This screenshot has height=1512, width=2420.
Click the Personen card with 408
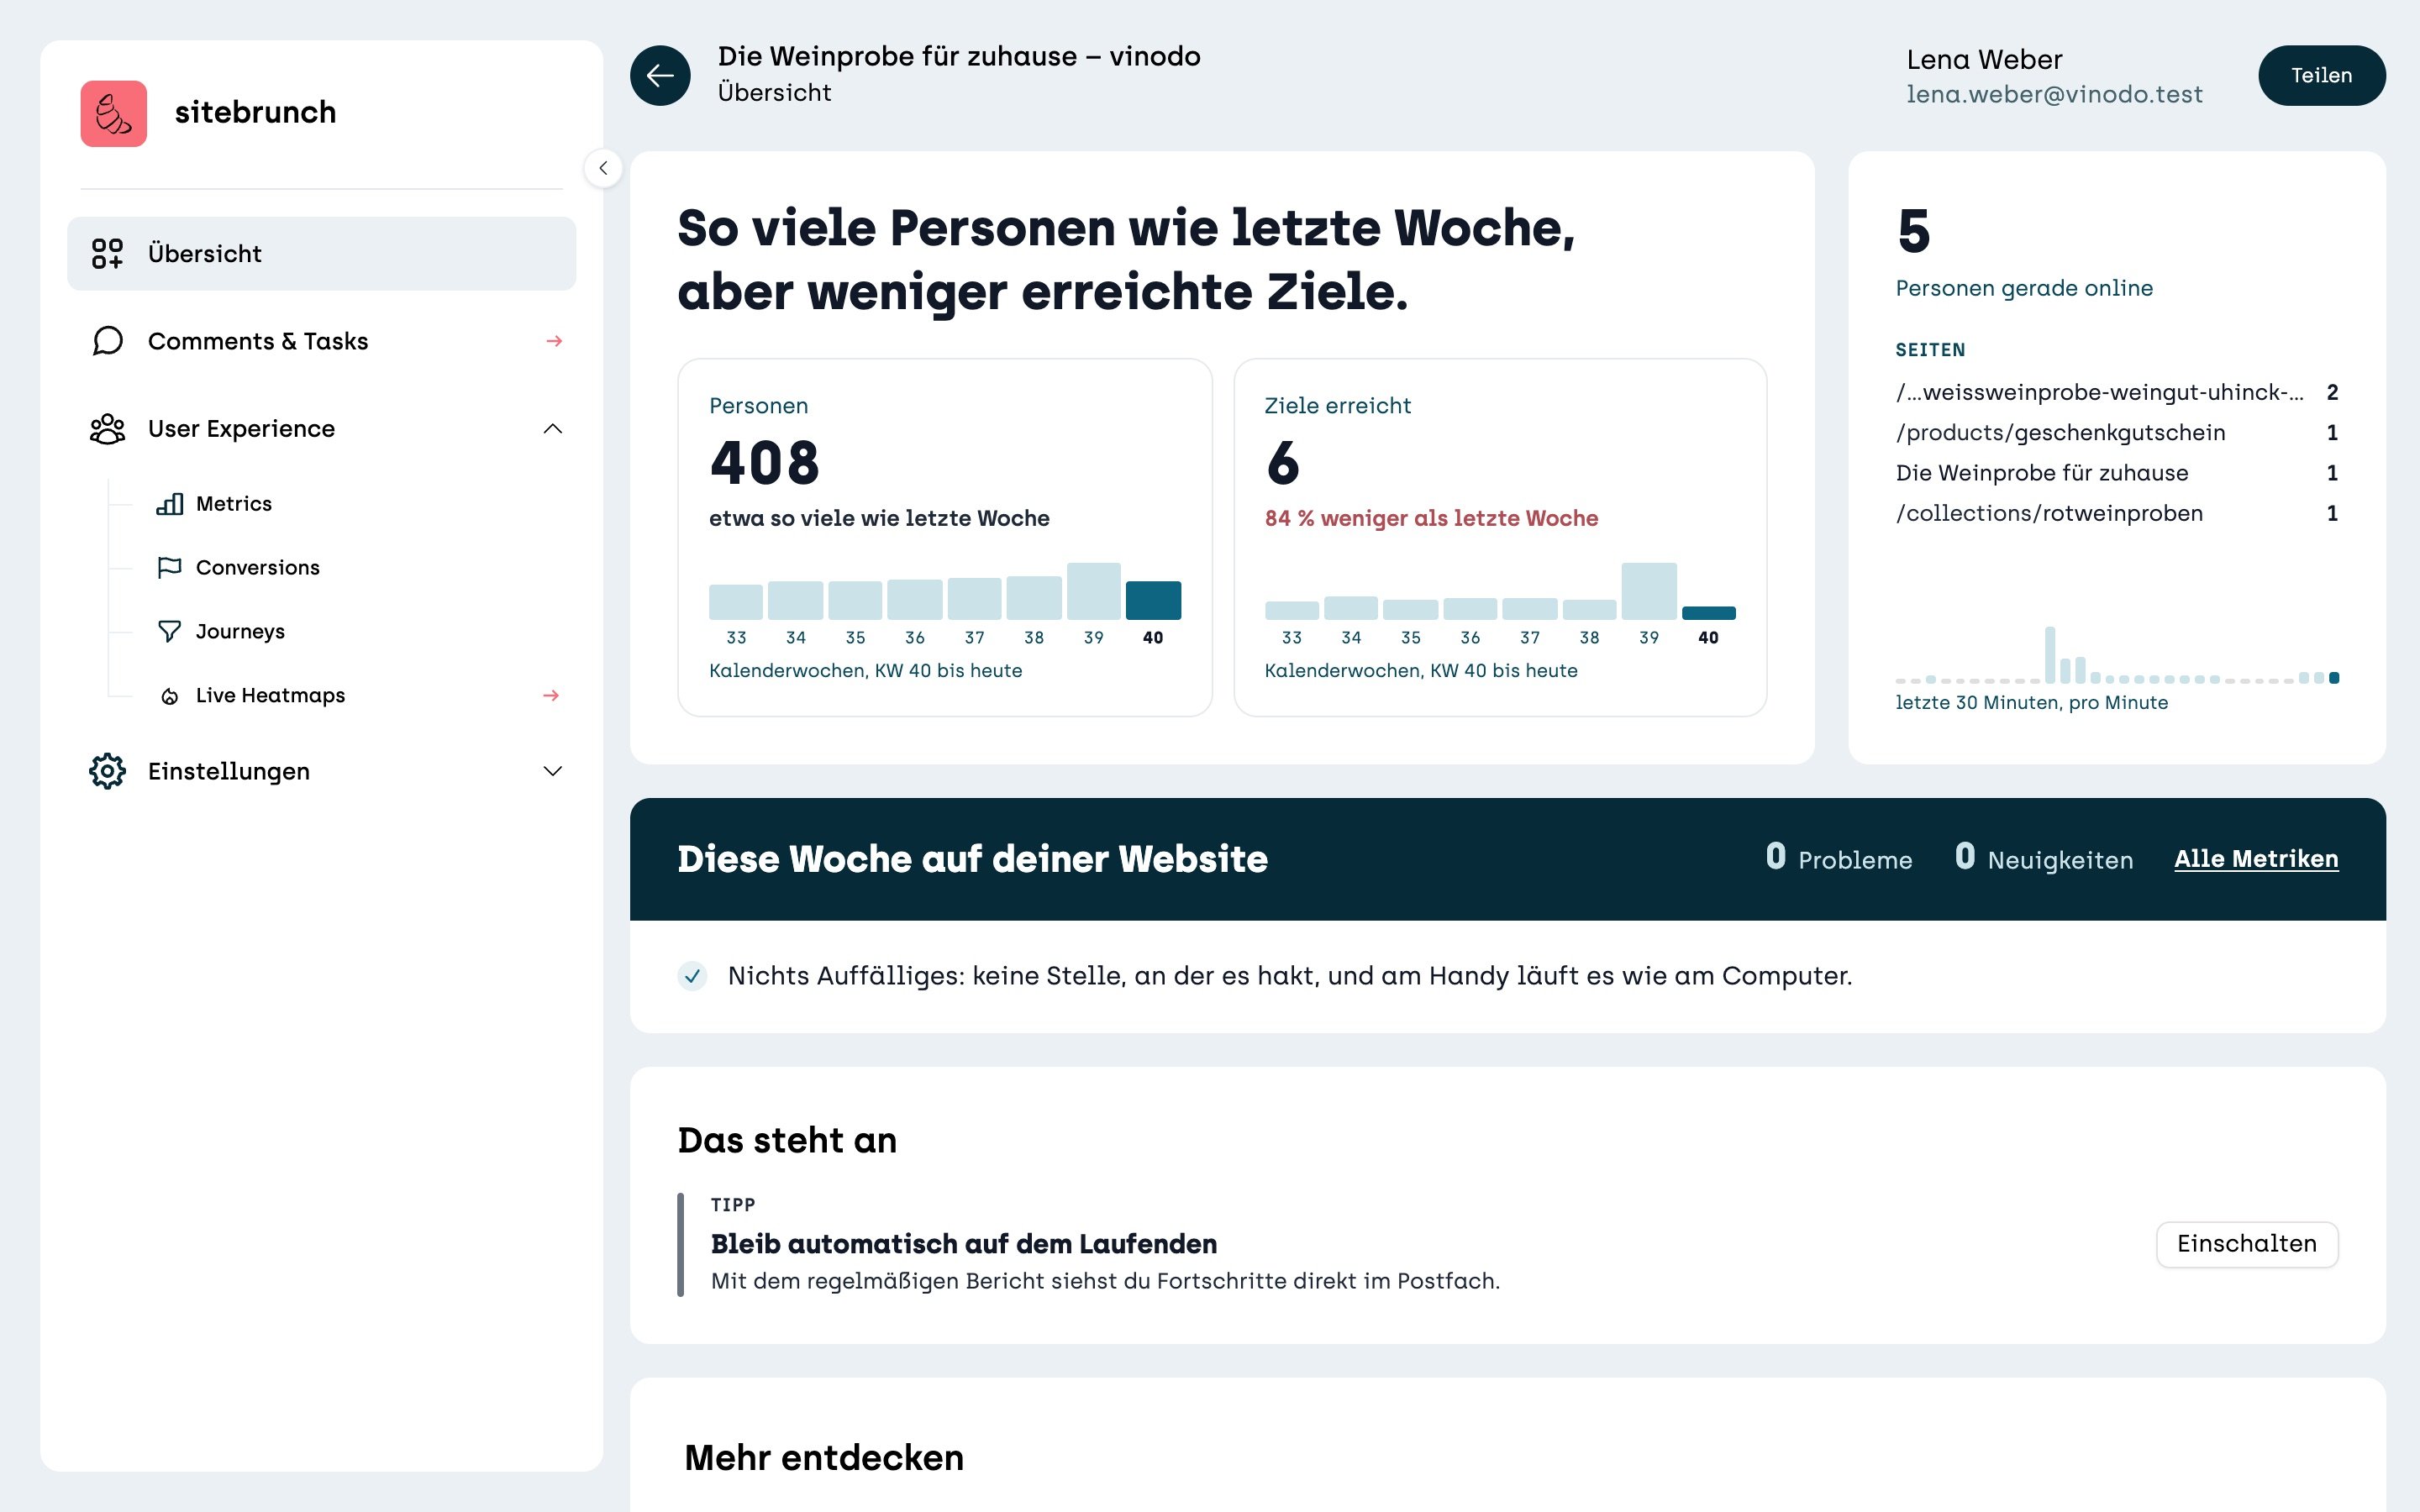coord(945,537)
